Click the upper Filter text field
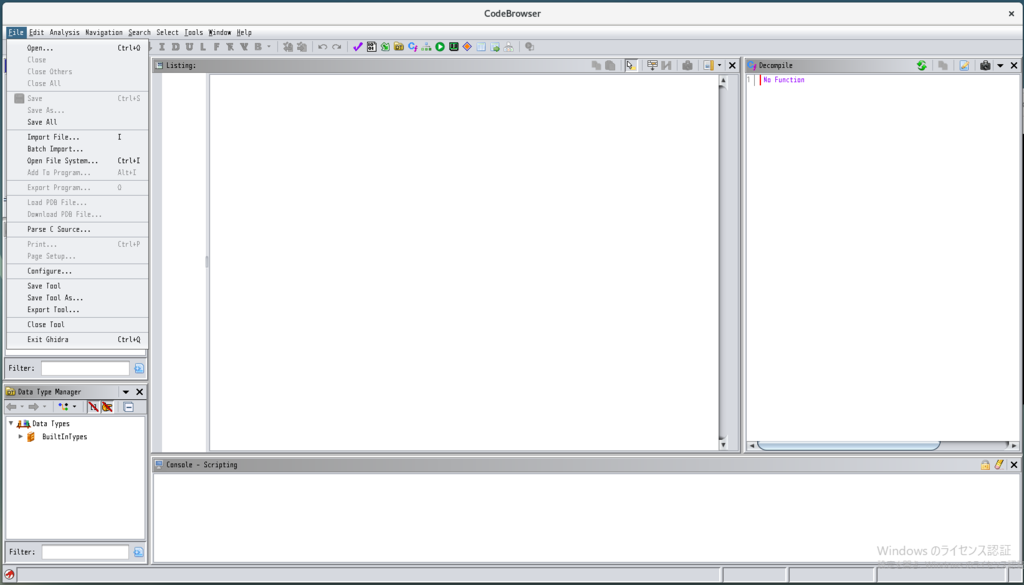 pyautogui.click(x=86, y=368)
